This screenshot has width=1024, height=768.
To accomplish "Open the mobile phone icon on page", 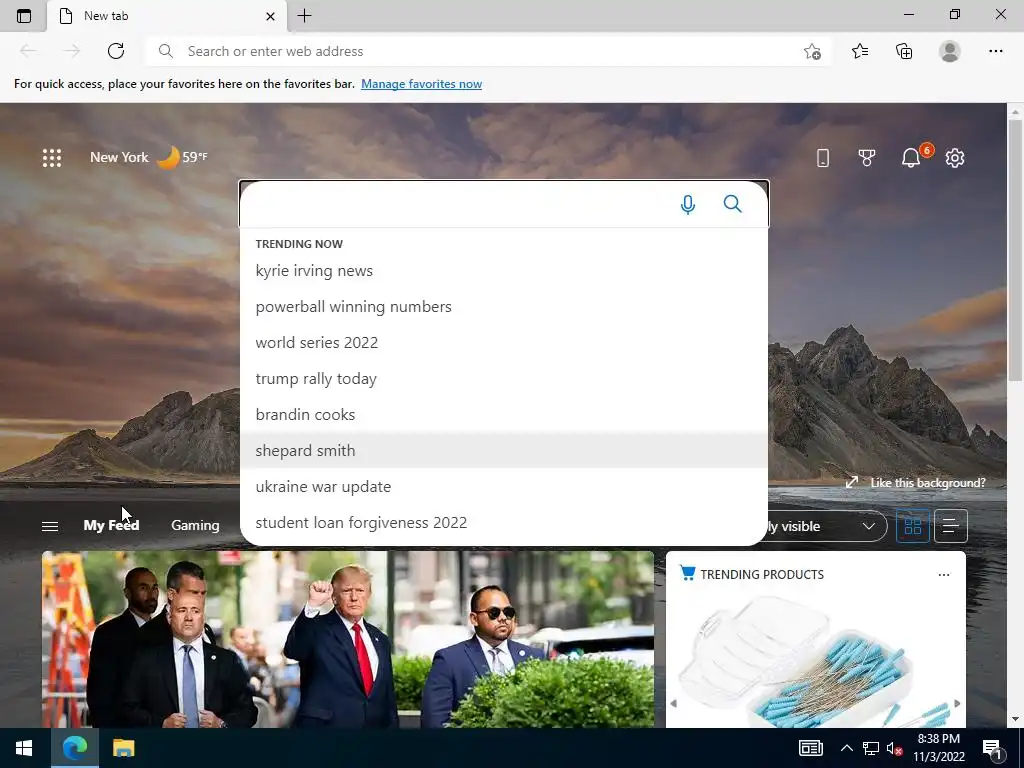I will pyautogui.click(x=823, y=157).
